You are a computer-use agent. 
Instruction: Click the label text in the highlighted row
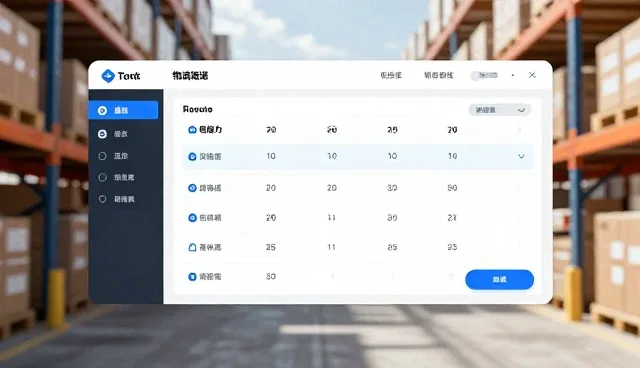[x=210, y=156]
